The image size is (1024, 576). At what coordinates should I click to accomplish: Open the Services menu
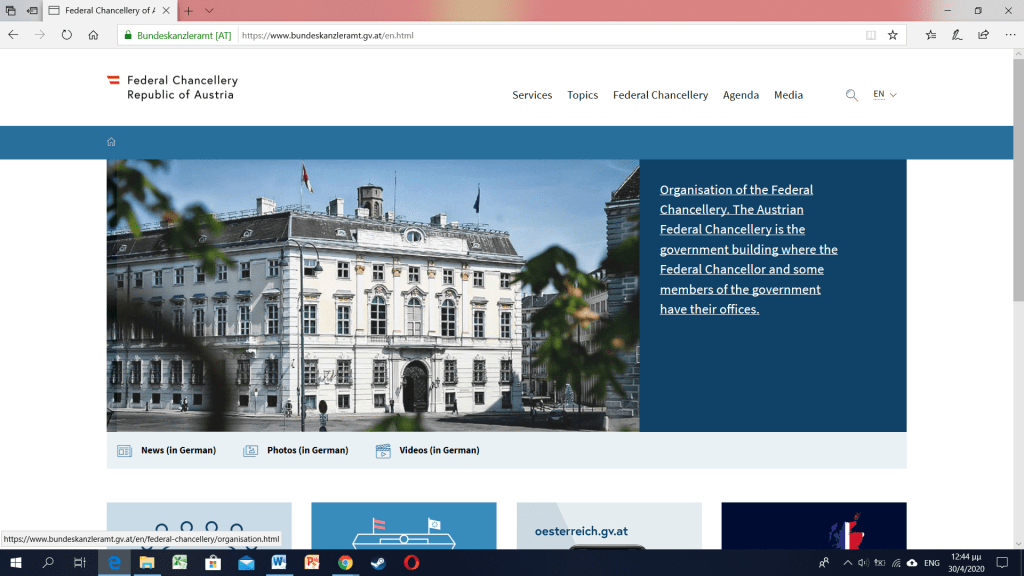pyautogui.click(x=532, y=95)
